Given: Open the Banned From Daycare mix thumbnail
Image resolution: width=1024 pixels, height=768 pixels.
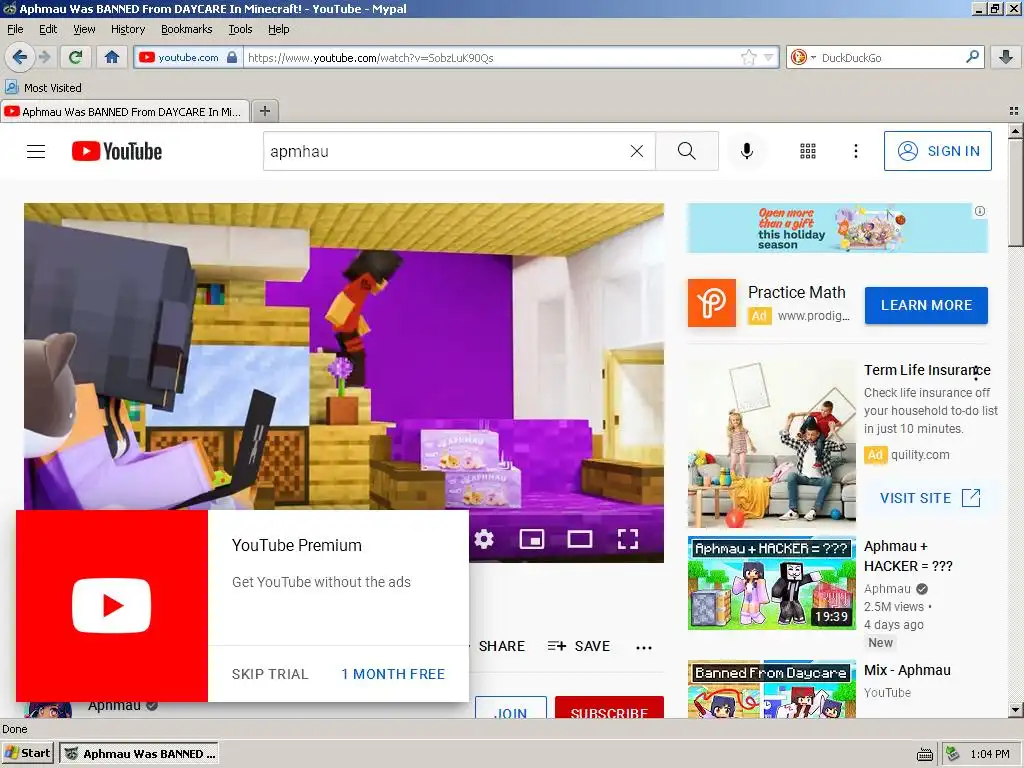Looking at the screenshot, I should point(772,690).
